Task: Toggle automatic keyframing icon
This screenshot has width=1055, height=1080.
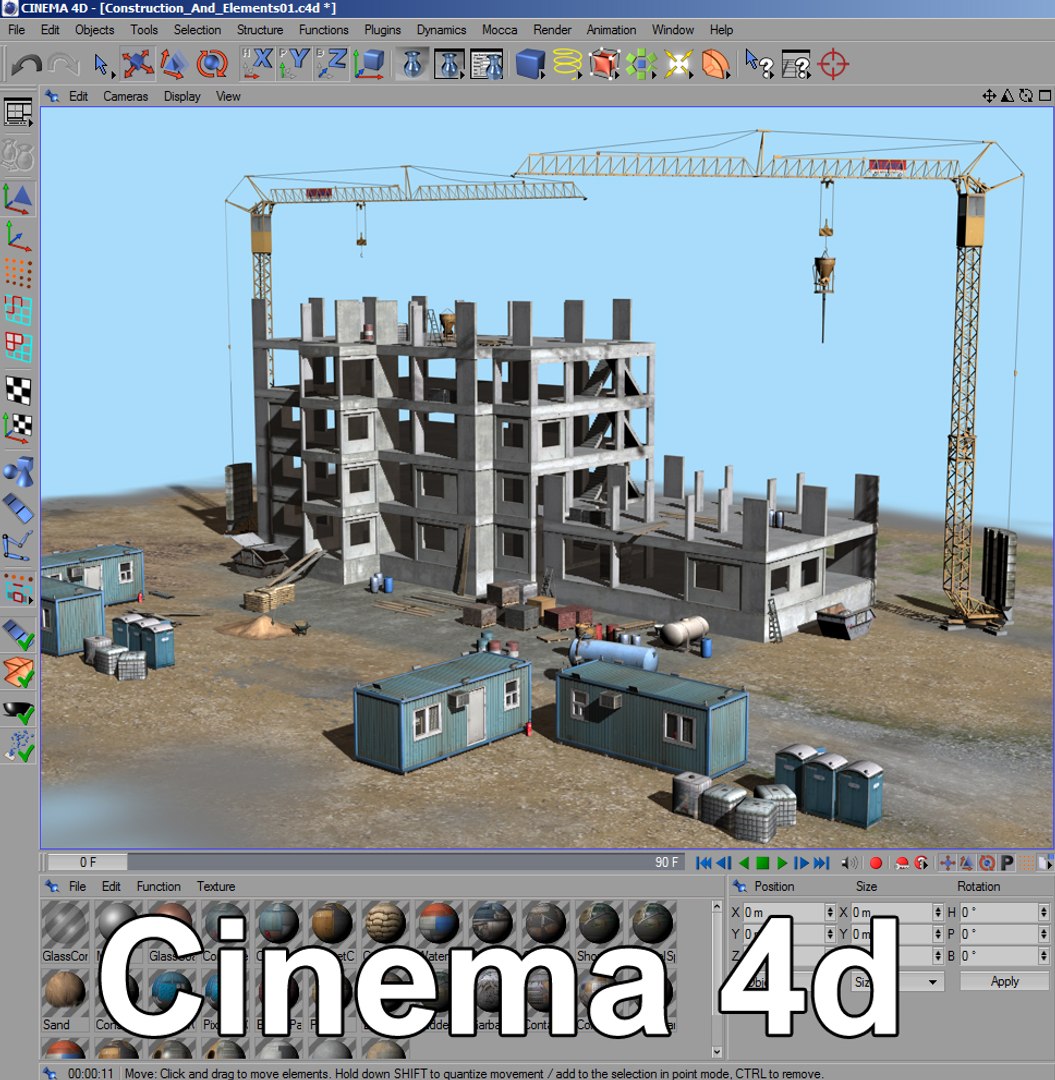Action: point(902,862)
